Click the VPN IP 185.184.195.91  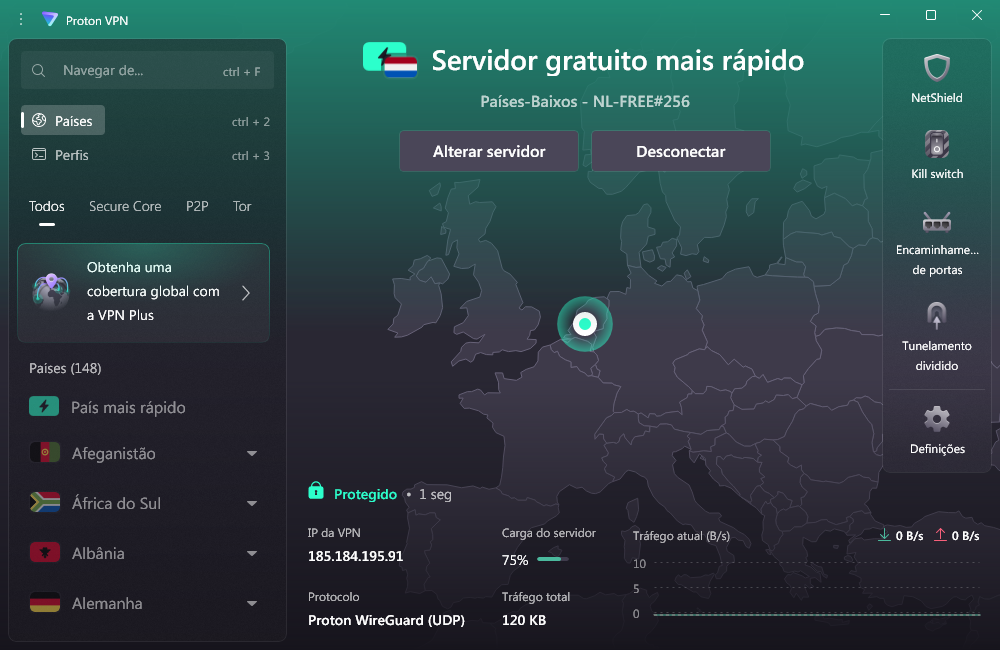[x=355, y=556]
